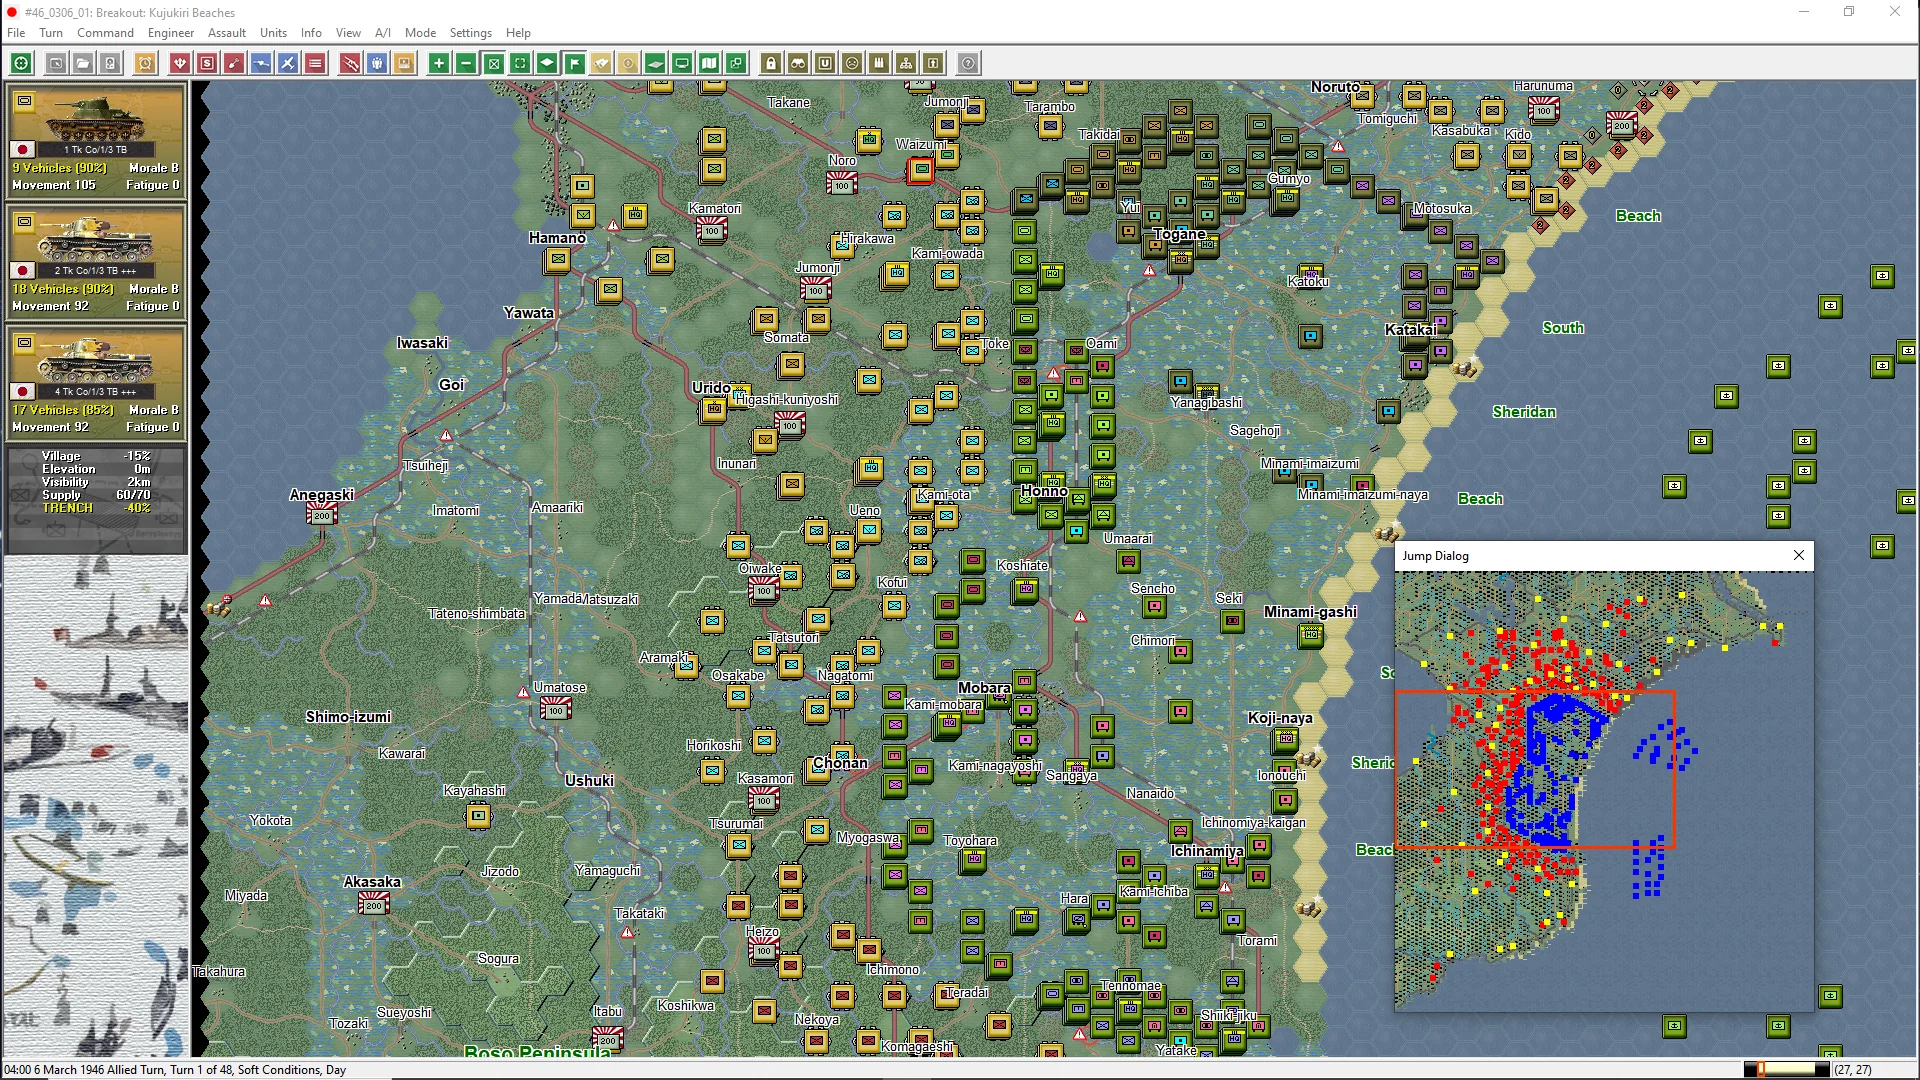Open the A/I menu
Screen dimensions: 1920x1080
point(383,33)
